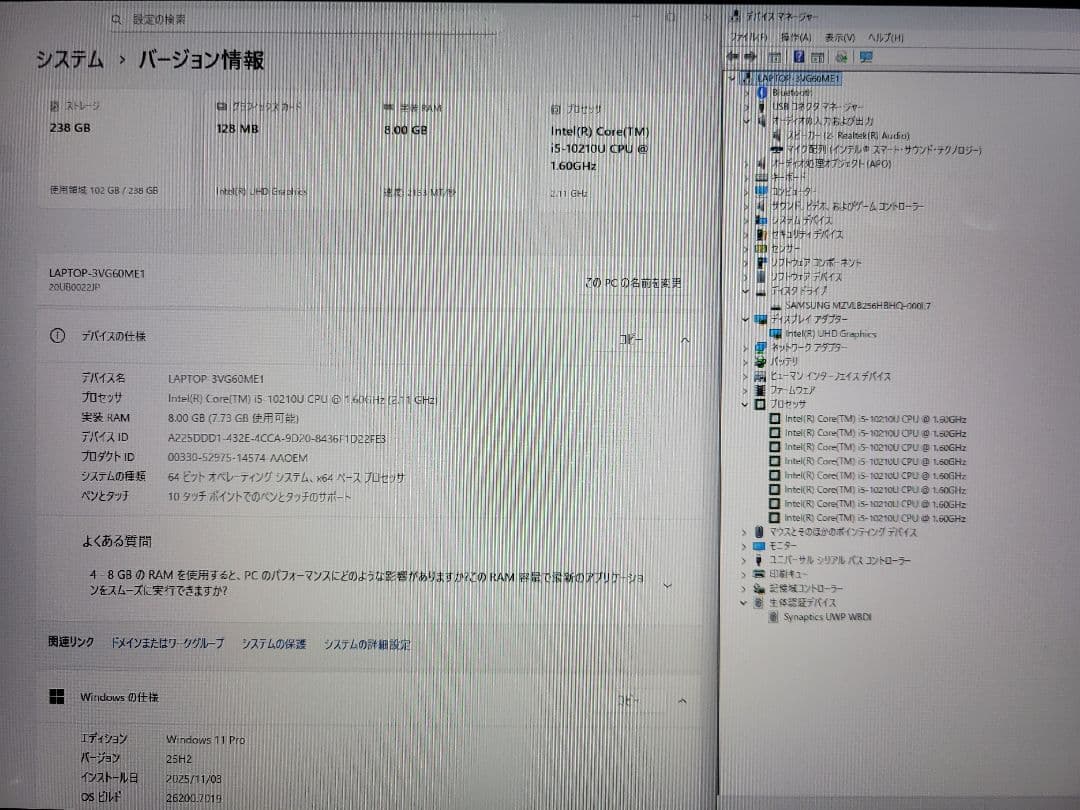This screenshot has width=1080, height=810.
Task: Click the back arrow in Device Manager toolbar
Action: [x=735, y=57]
